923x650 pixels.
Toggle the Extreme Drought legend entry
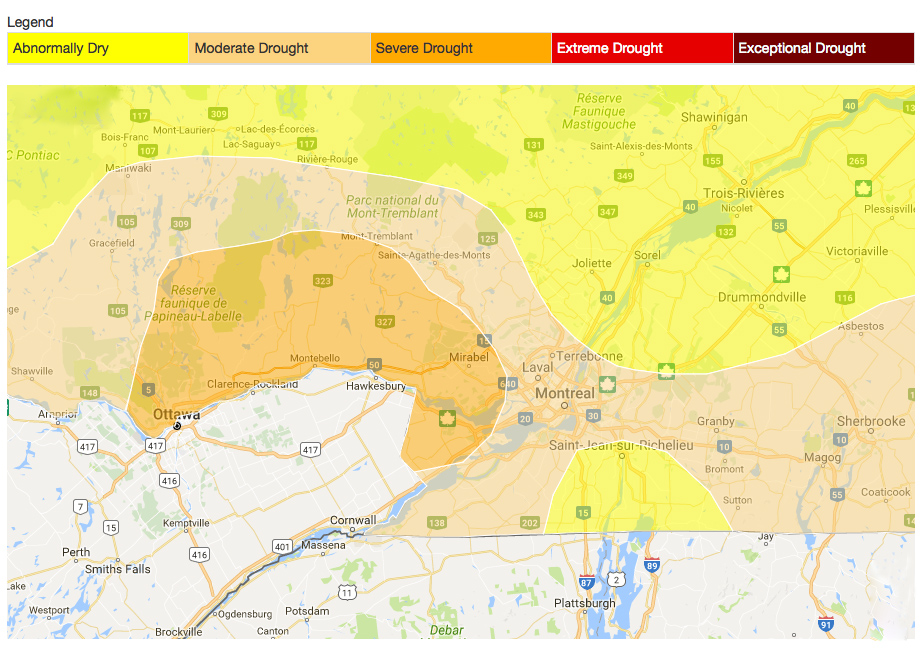(642, 48)
